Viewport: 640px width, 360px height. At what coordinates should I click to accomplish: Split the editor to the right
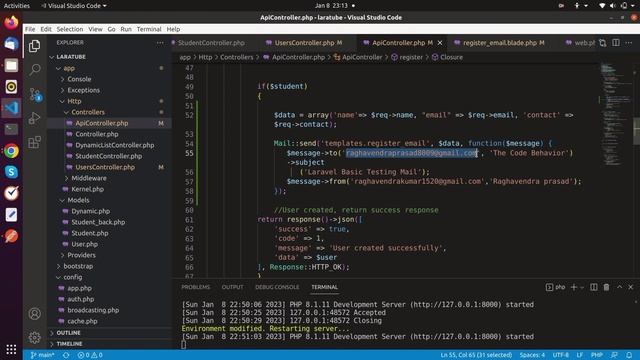616,42
